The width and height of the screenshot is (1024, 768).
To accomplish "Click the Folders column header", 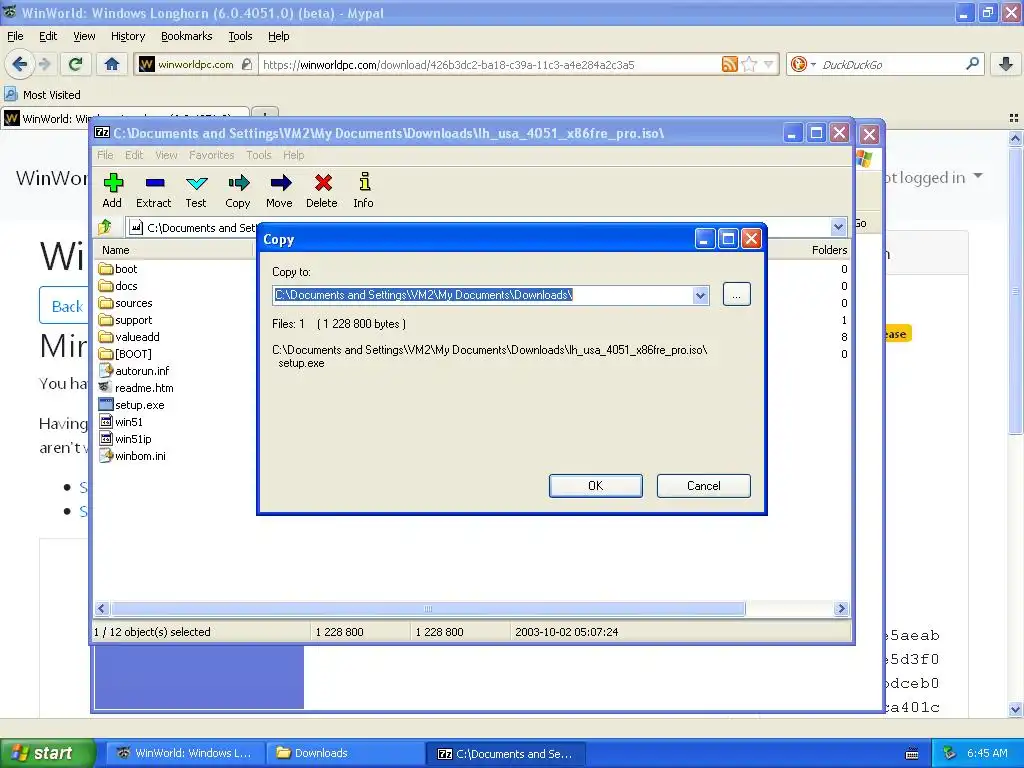I will [x=829, y=250].
